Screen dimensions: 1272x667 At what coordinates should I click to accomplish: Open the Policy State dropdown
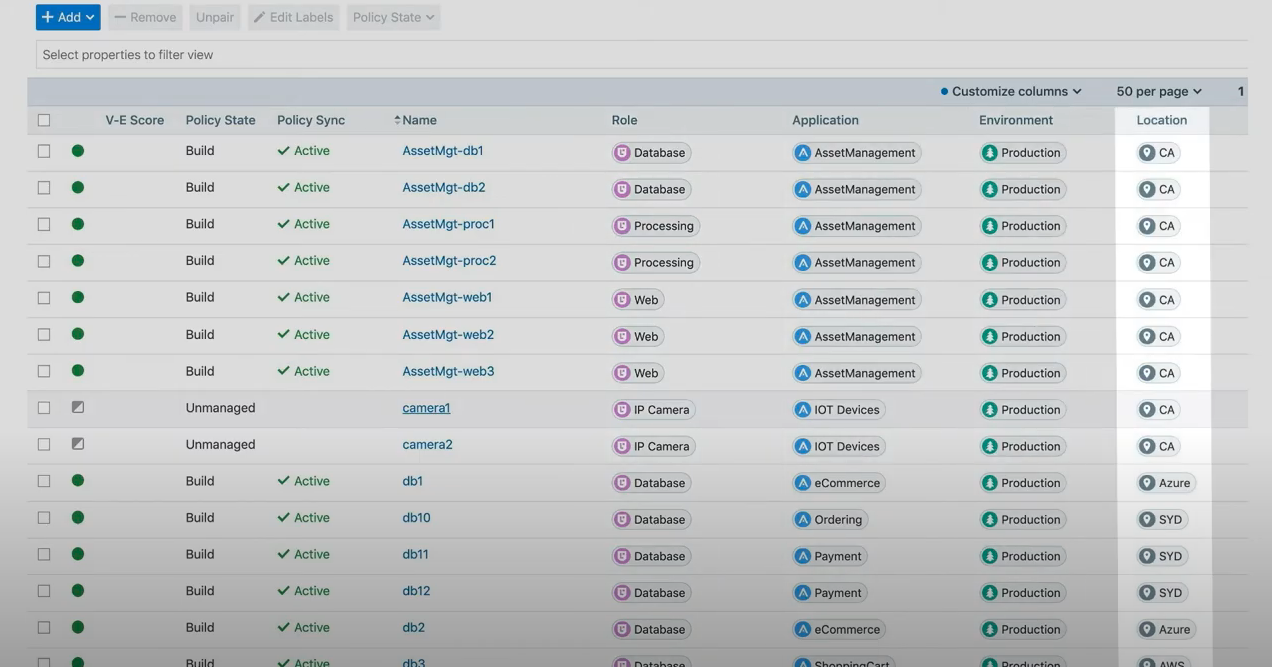pos(393,17)
